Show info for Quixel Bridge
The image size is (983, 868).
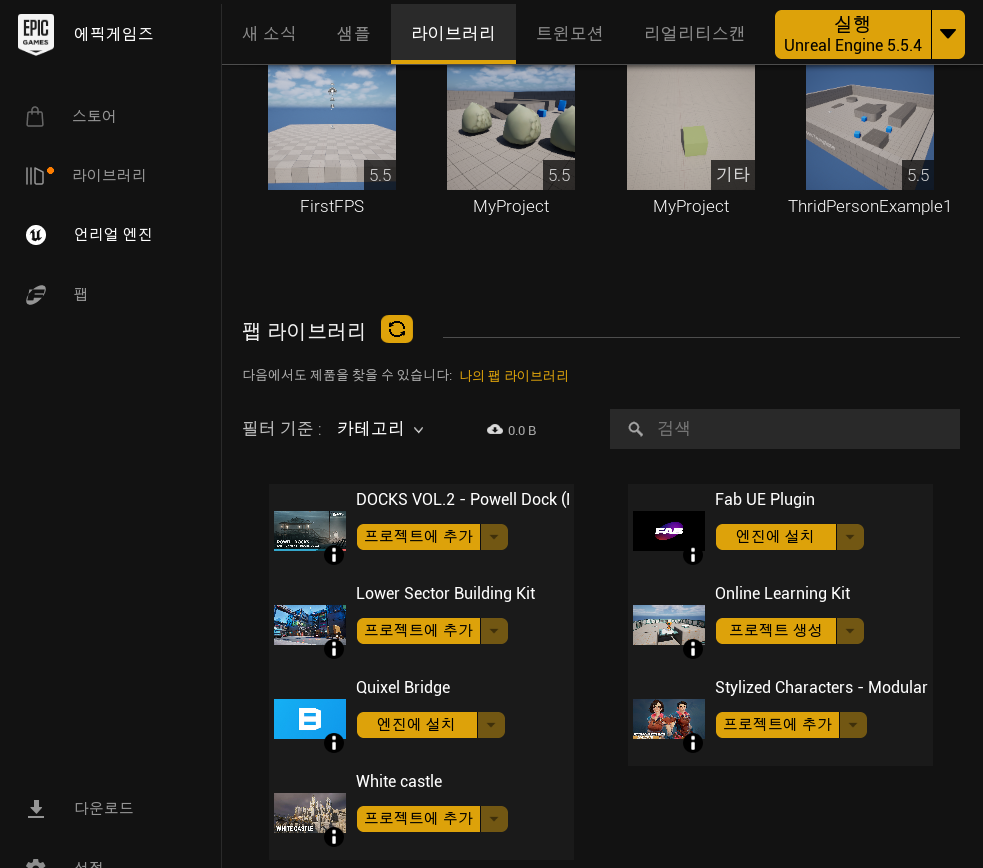coord(334,743)
